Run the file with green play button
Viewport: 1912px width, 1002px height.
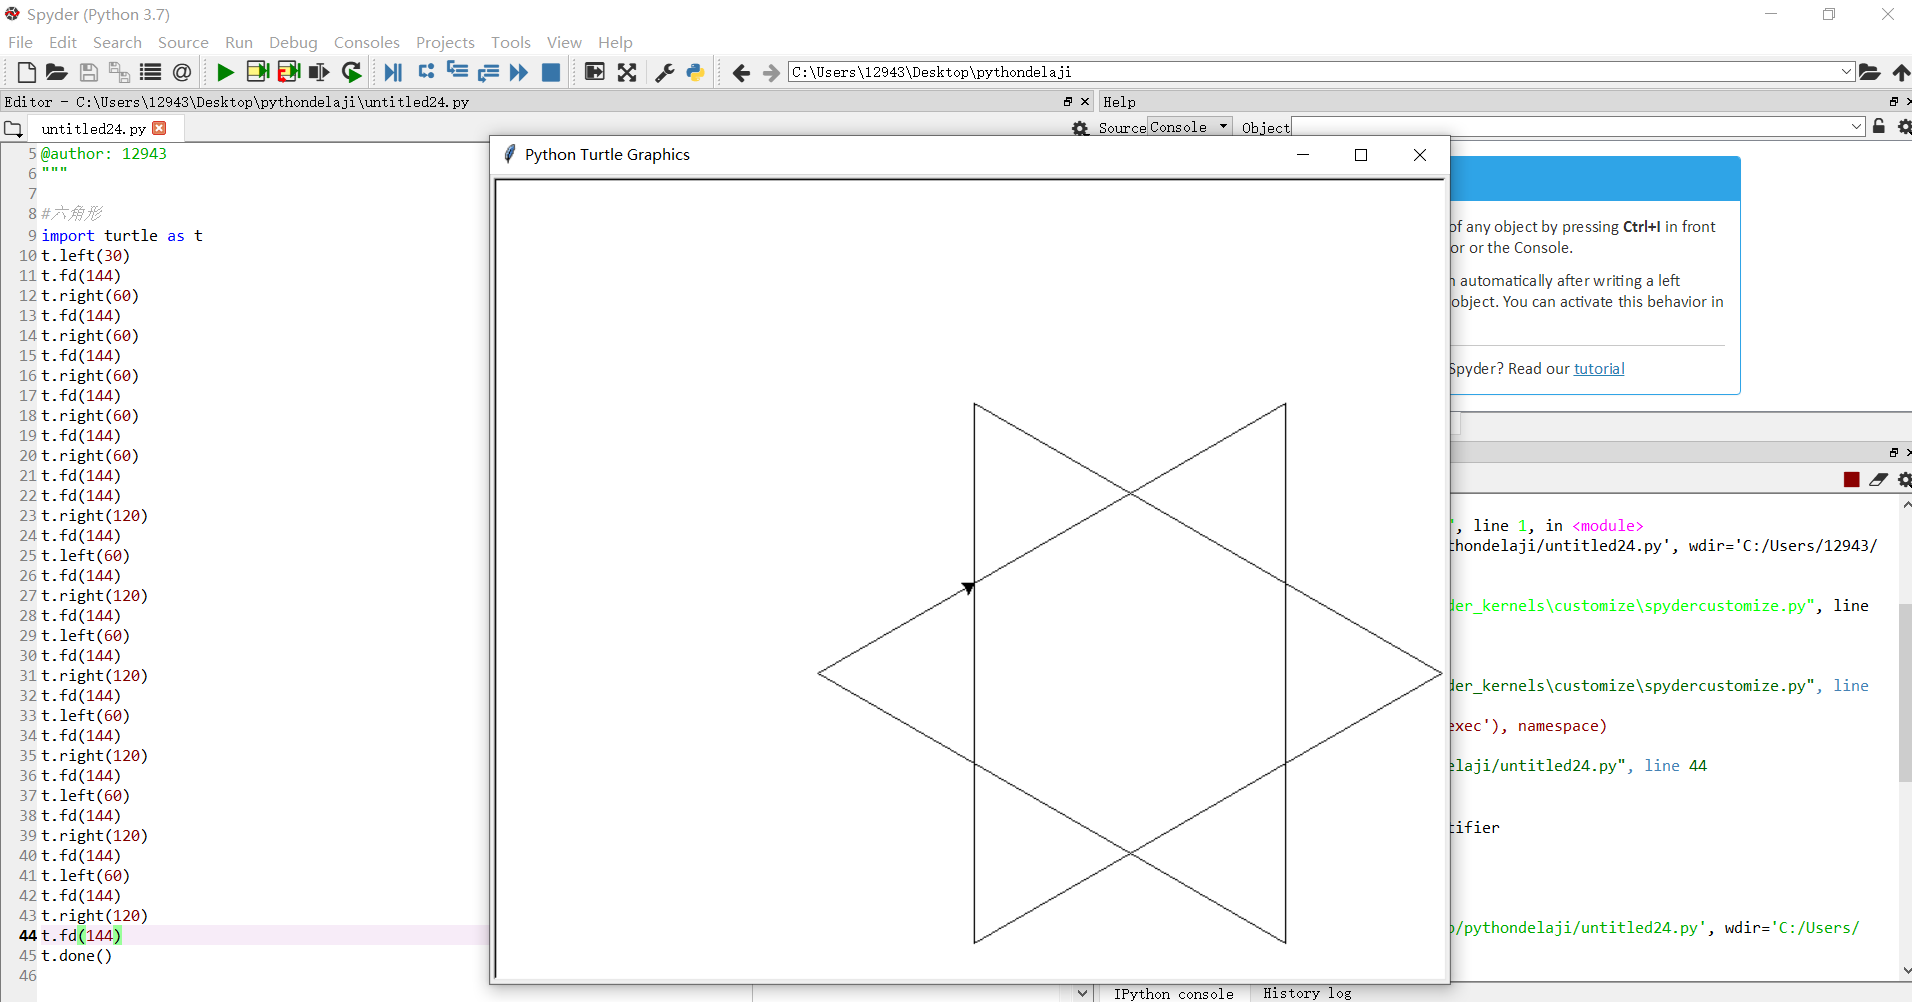click(225, 72)
